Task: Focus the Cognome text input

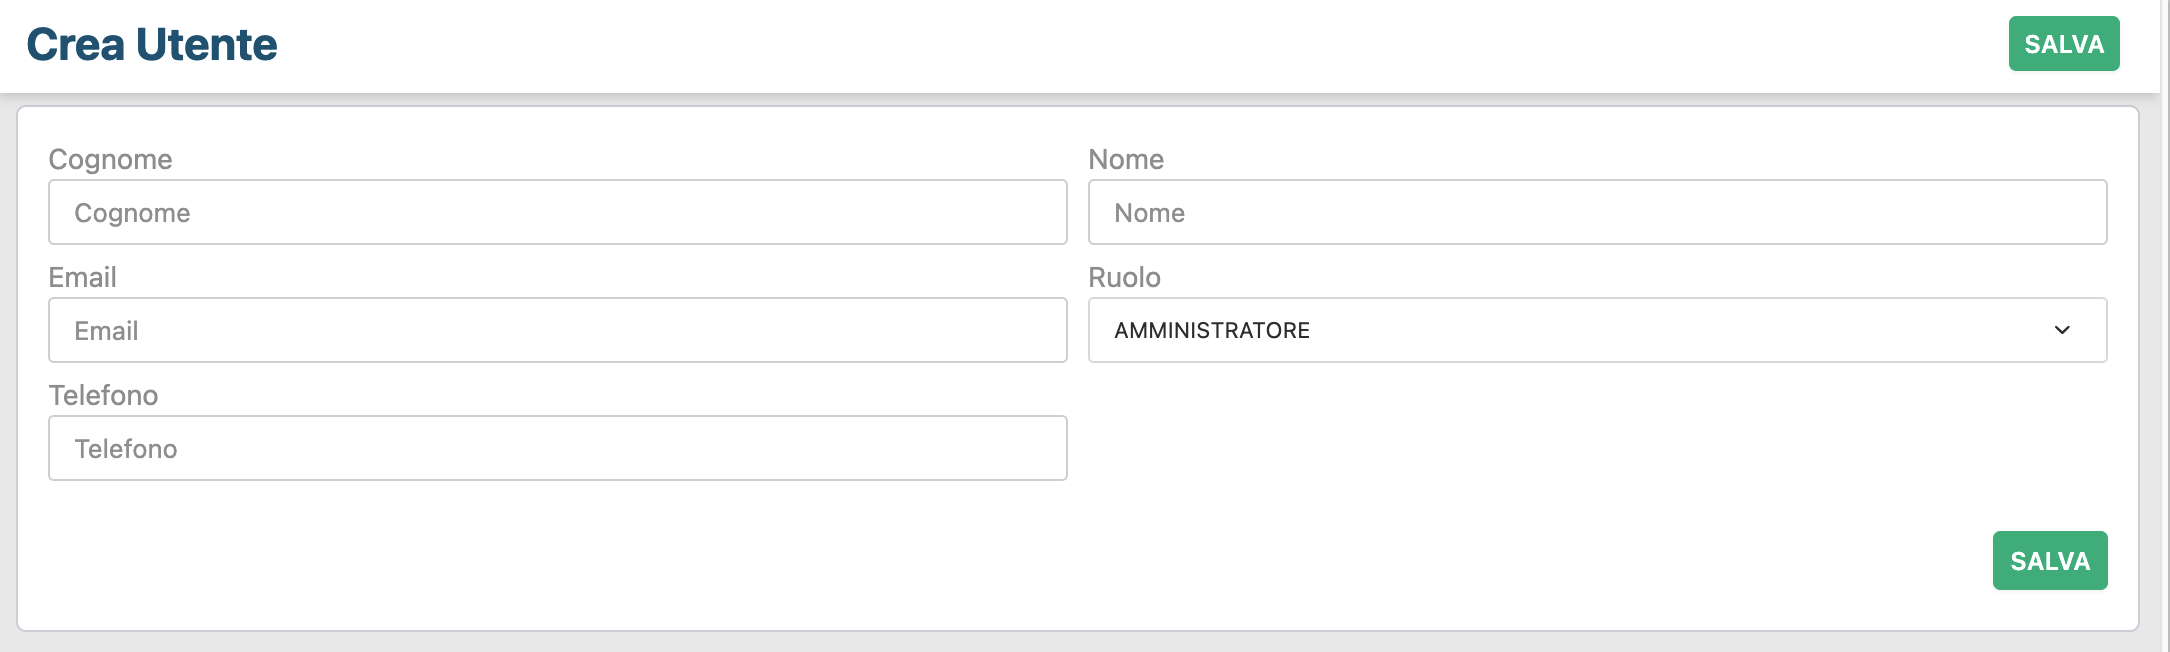Action: (x=557, y=212)
